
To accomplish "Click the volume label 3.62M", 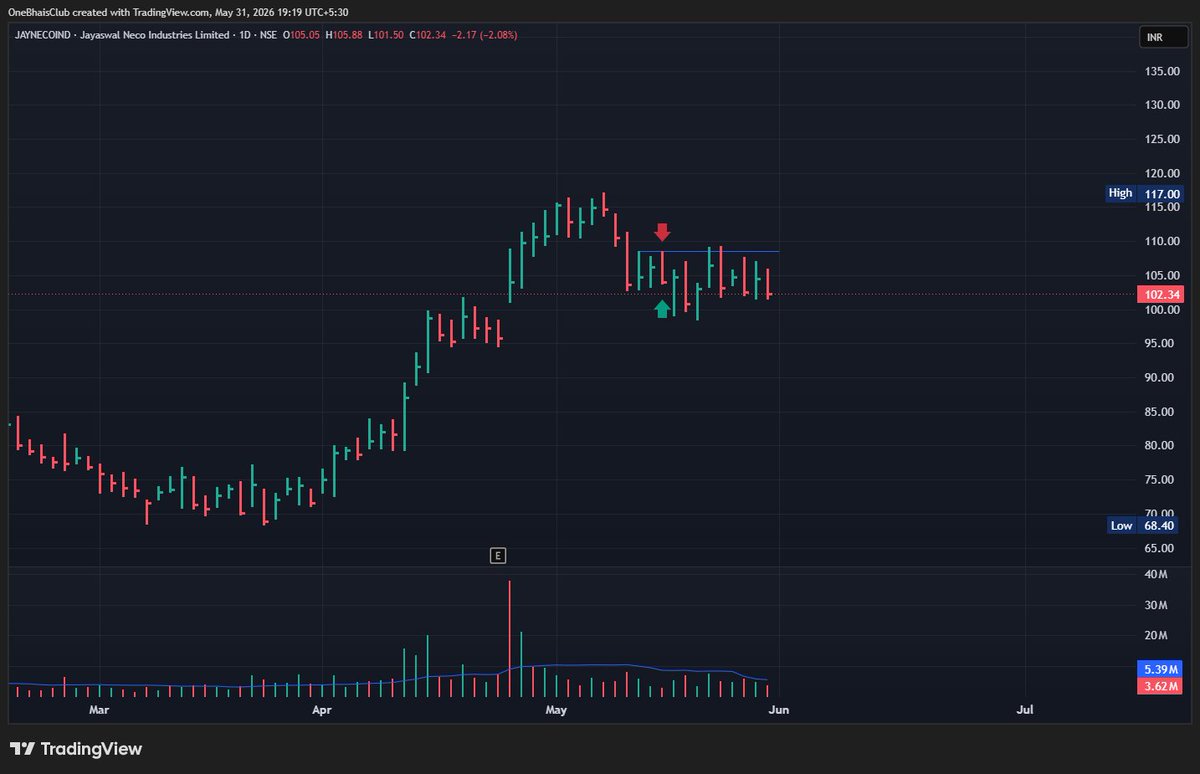I will tap(1161, 685).
